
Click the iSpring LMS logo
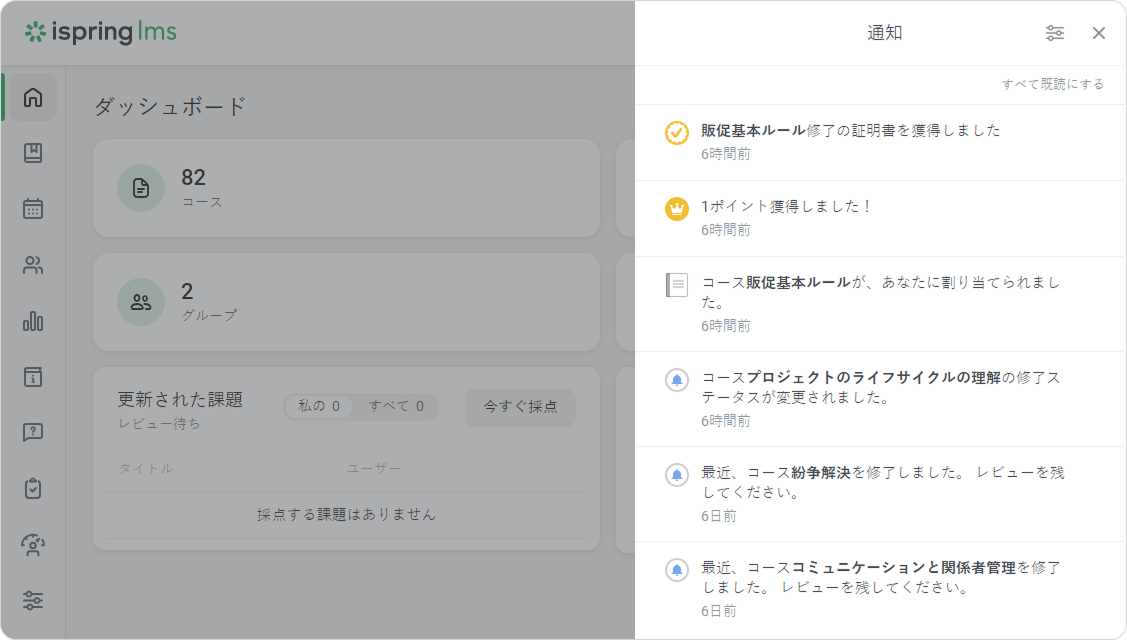pyautogui.click(x=101, y=32)
